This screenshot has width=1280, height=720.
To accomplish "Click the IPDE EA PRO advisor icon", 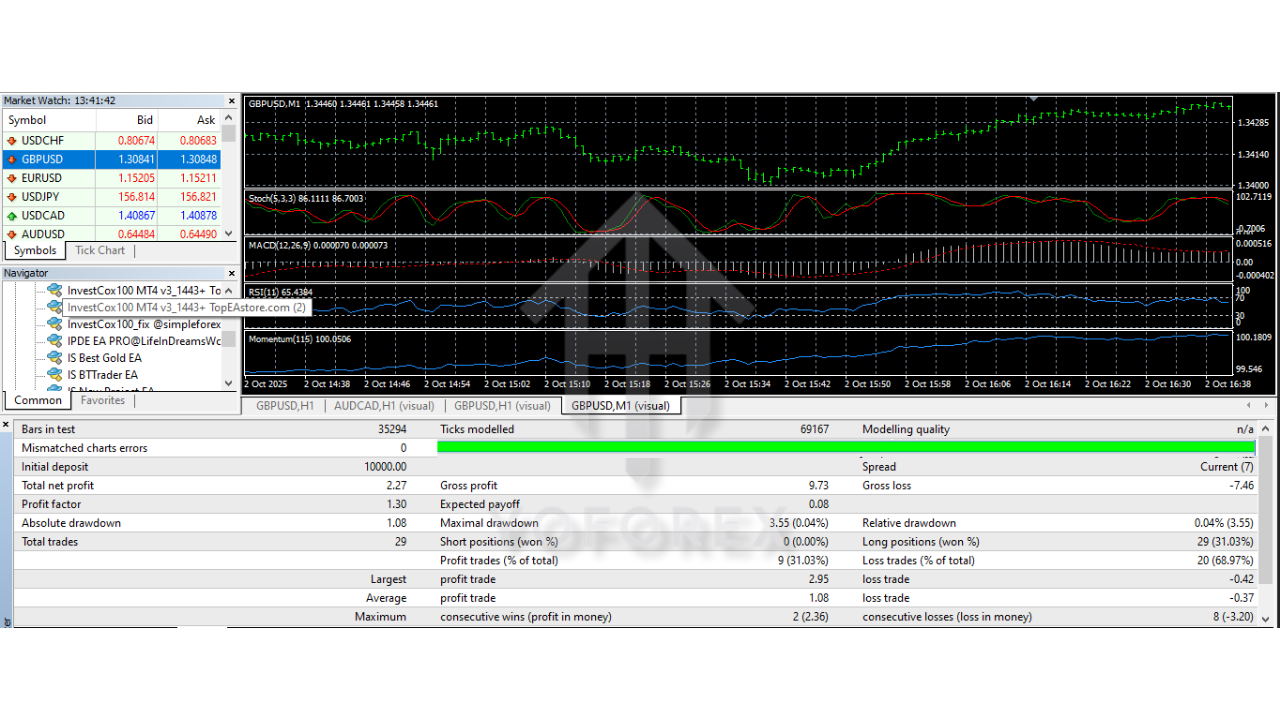I will point(55,340).
